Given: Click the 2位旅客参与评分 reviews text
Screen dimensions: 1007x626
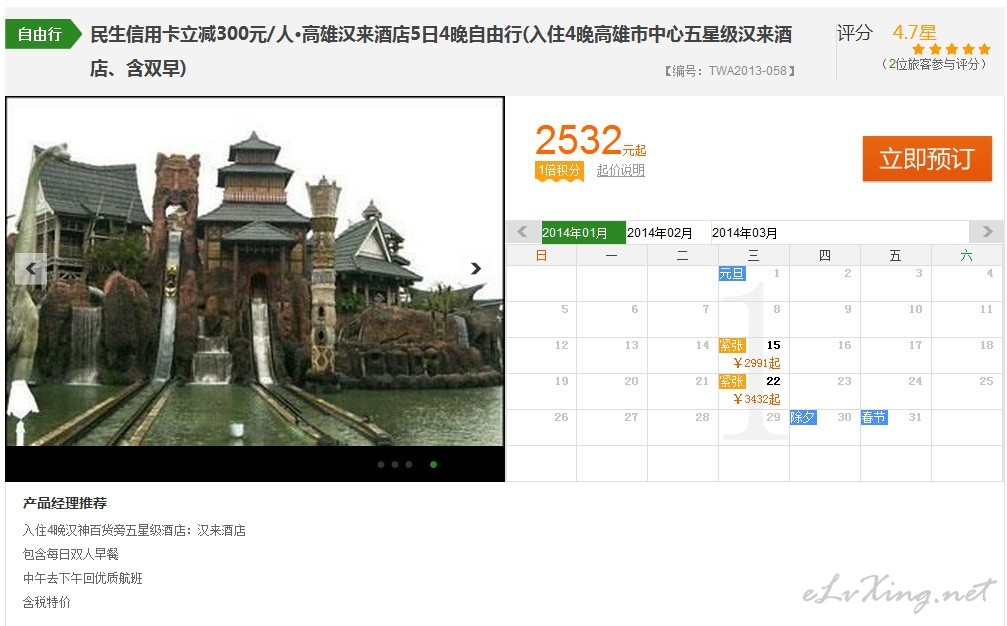Looking at the screenshot, I should pos(934,64).
